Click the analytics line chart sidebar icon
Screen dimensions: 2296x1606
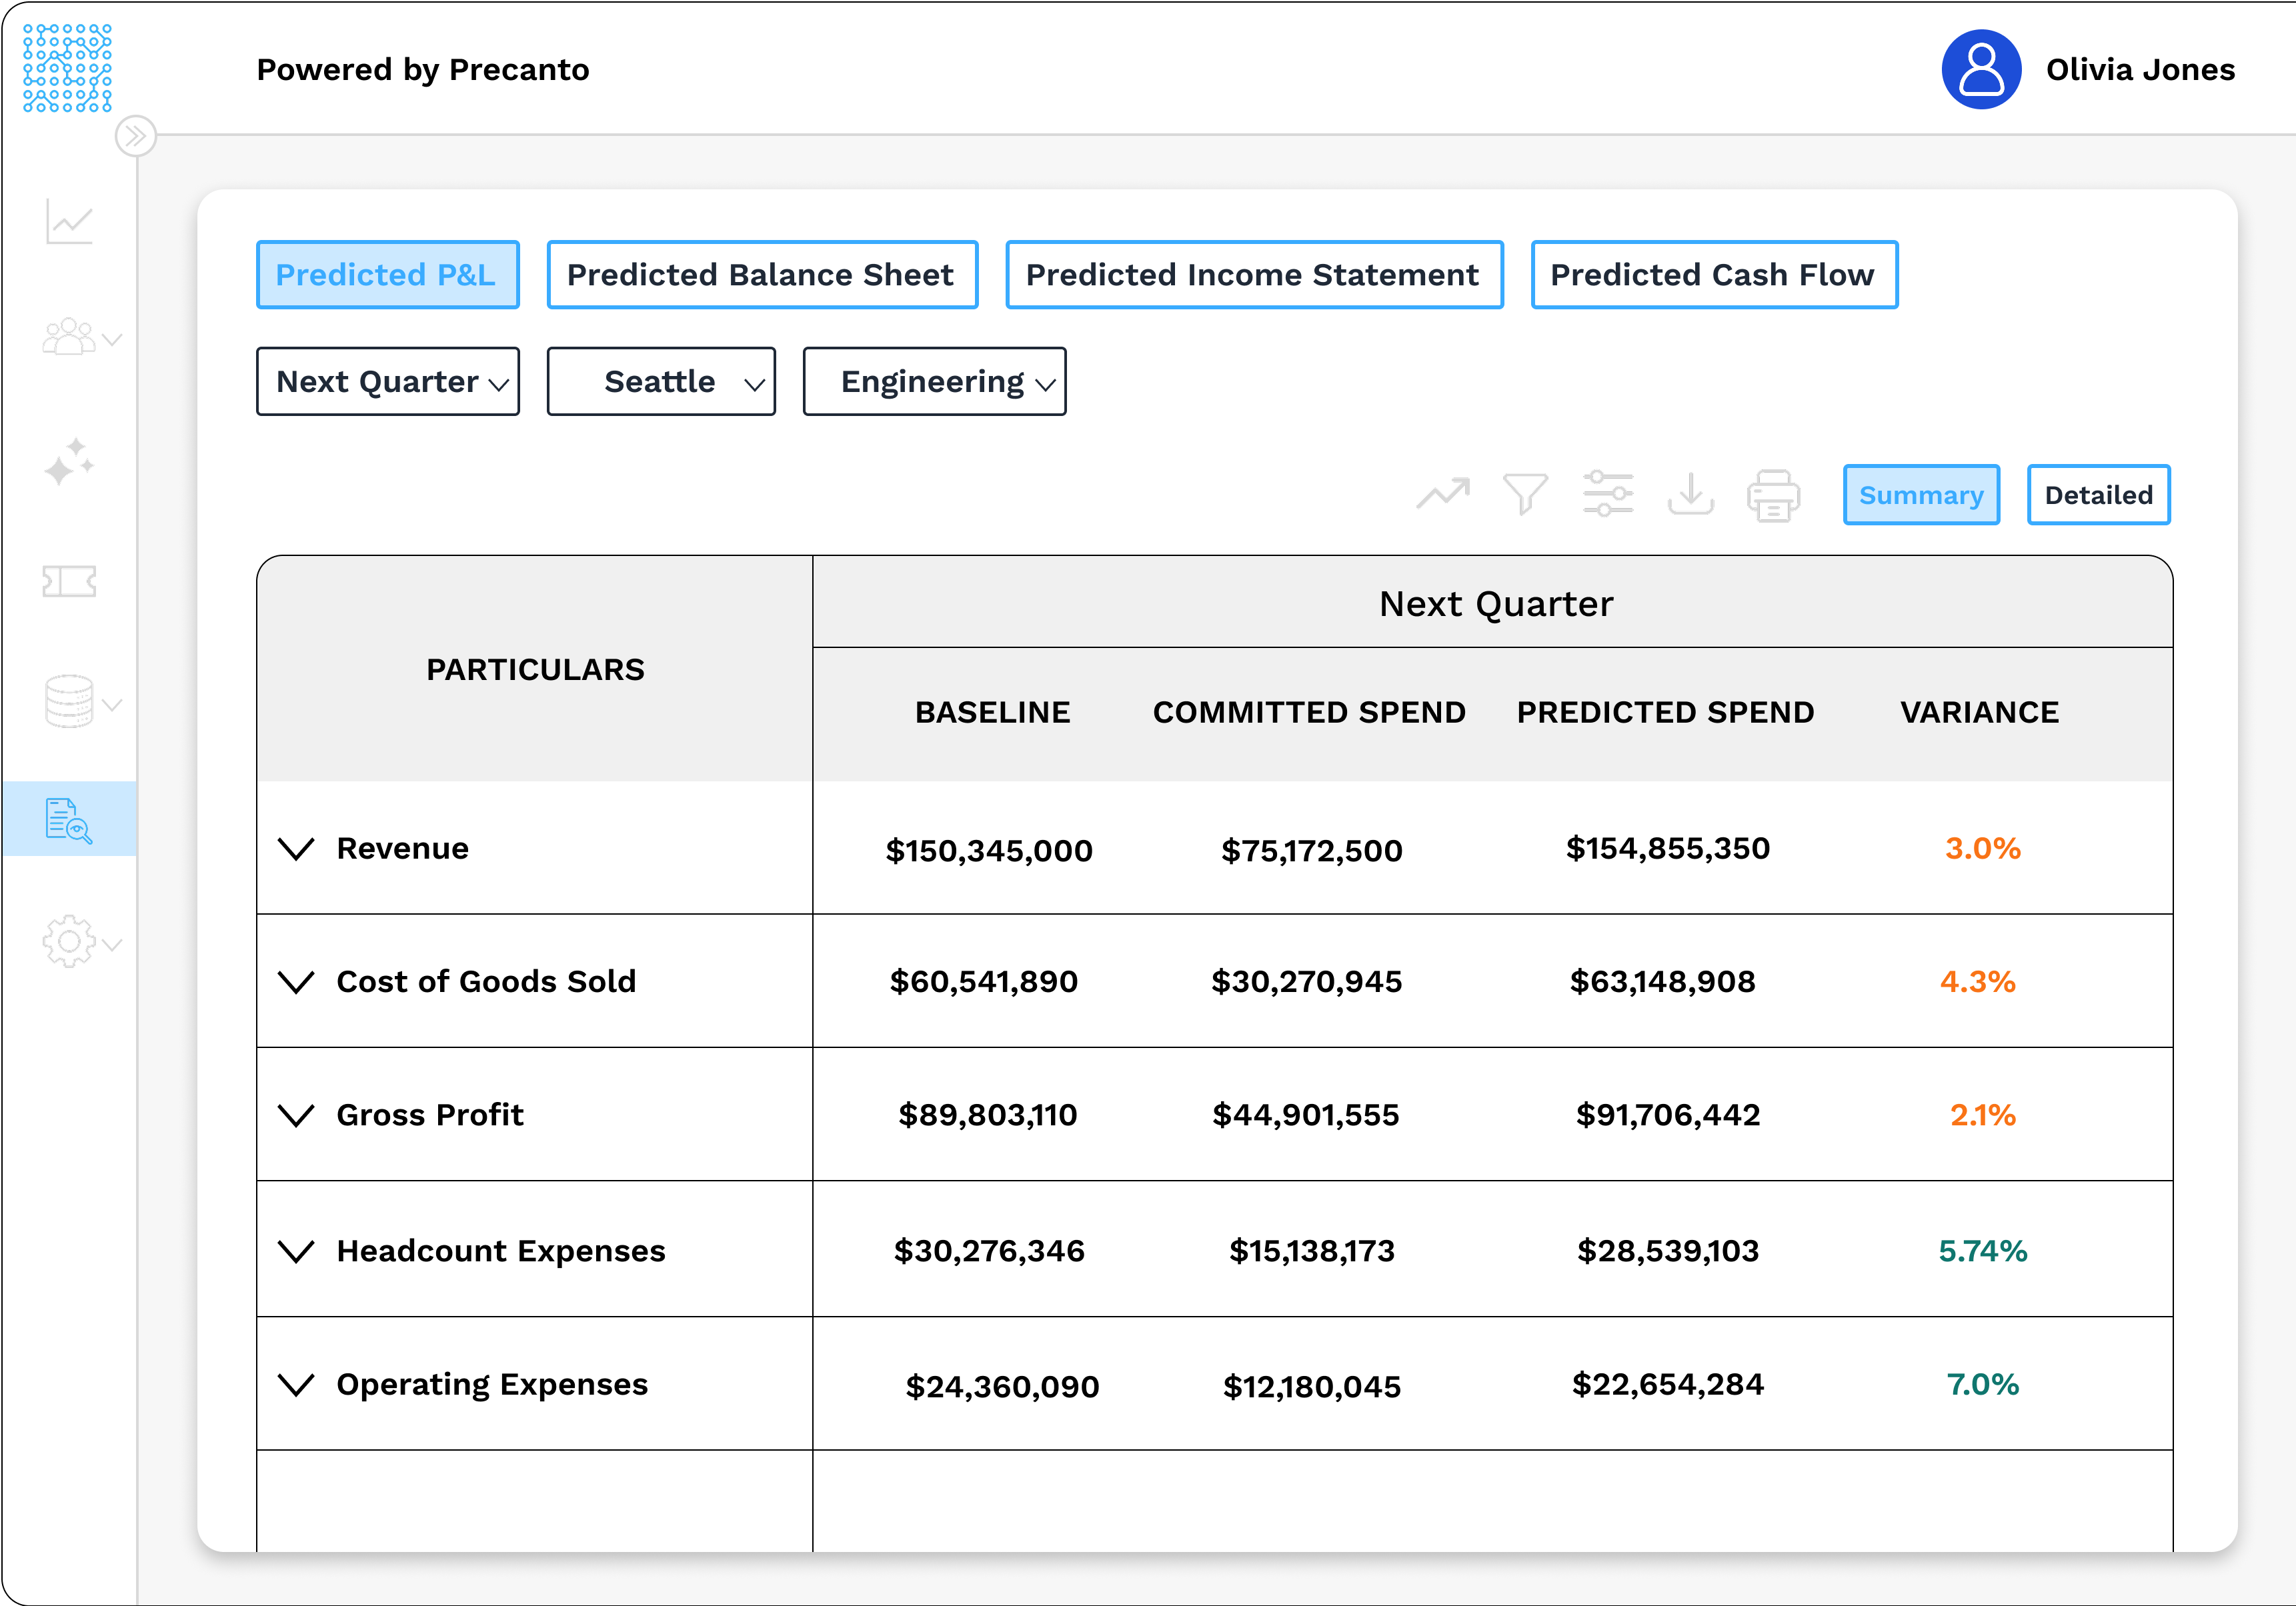[x=69, y=221]
